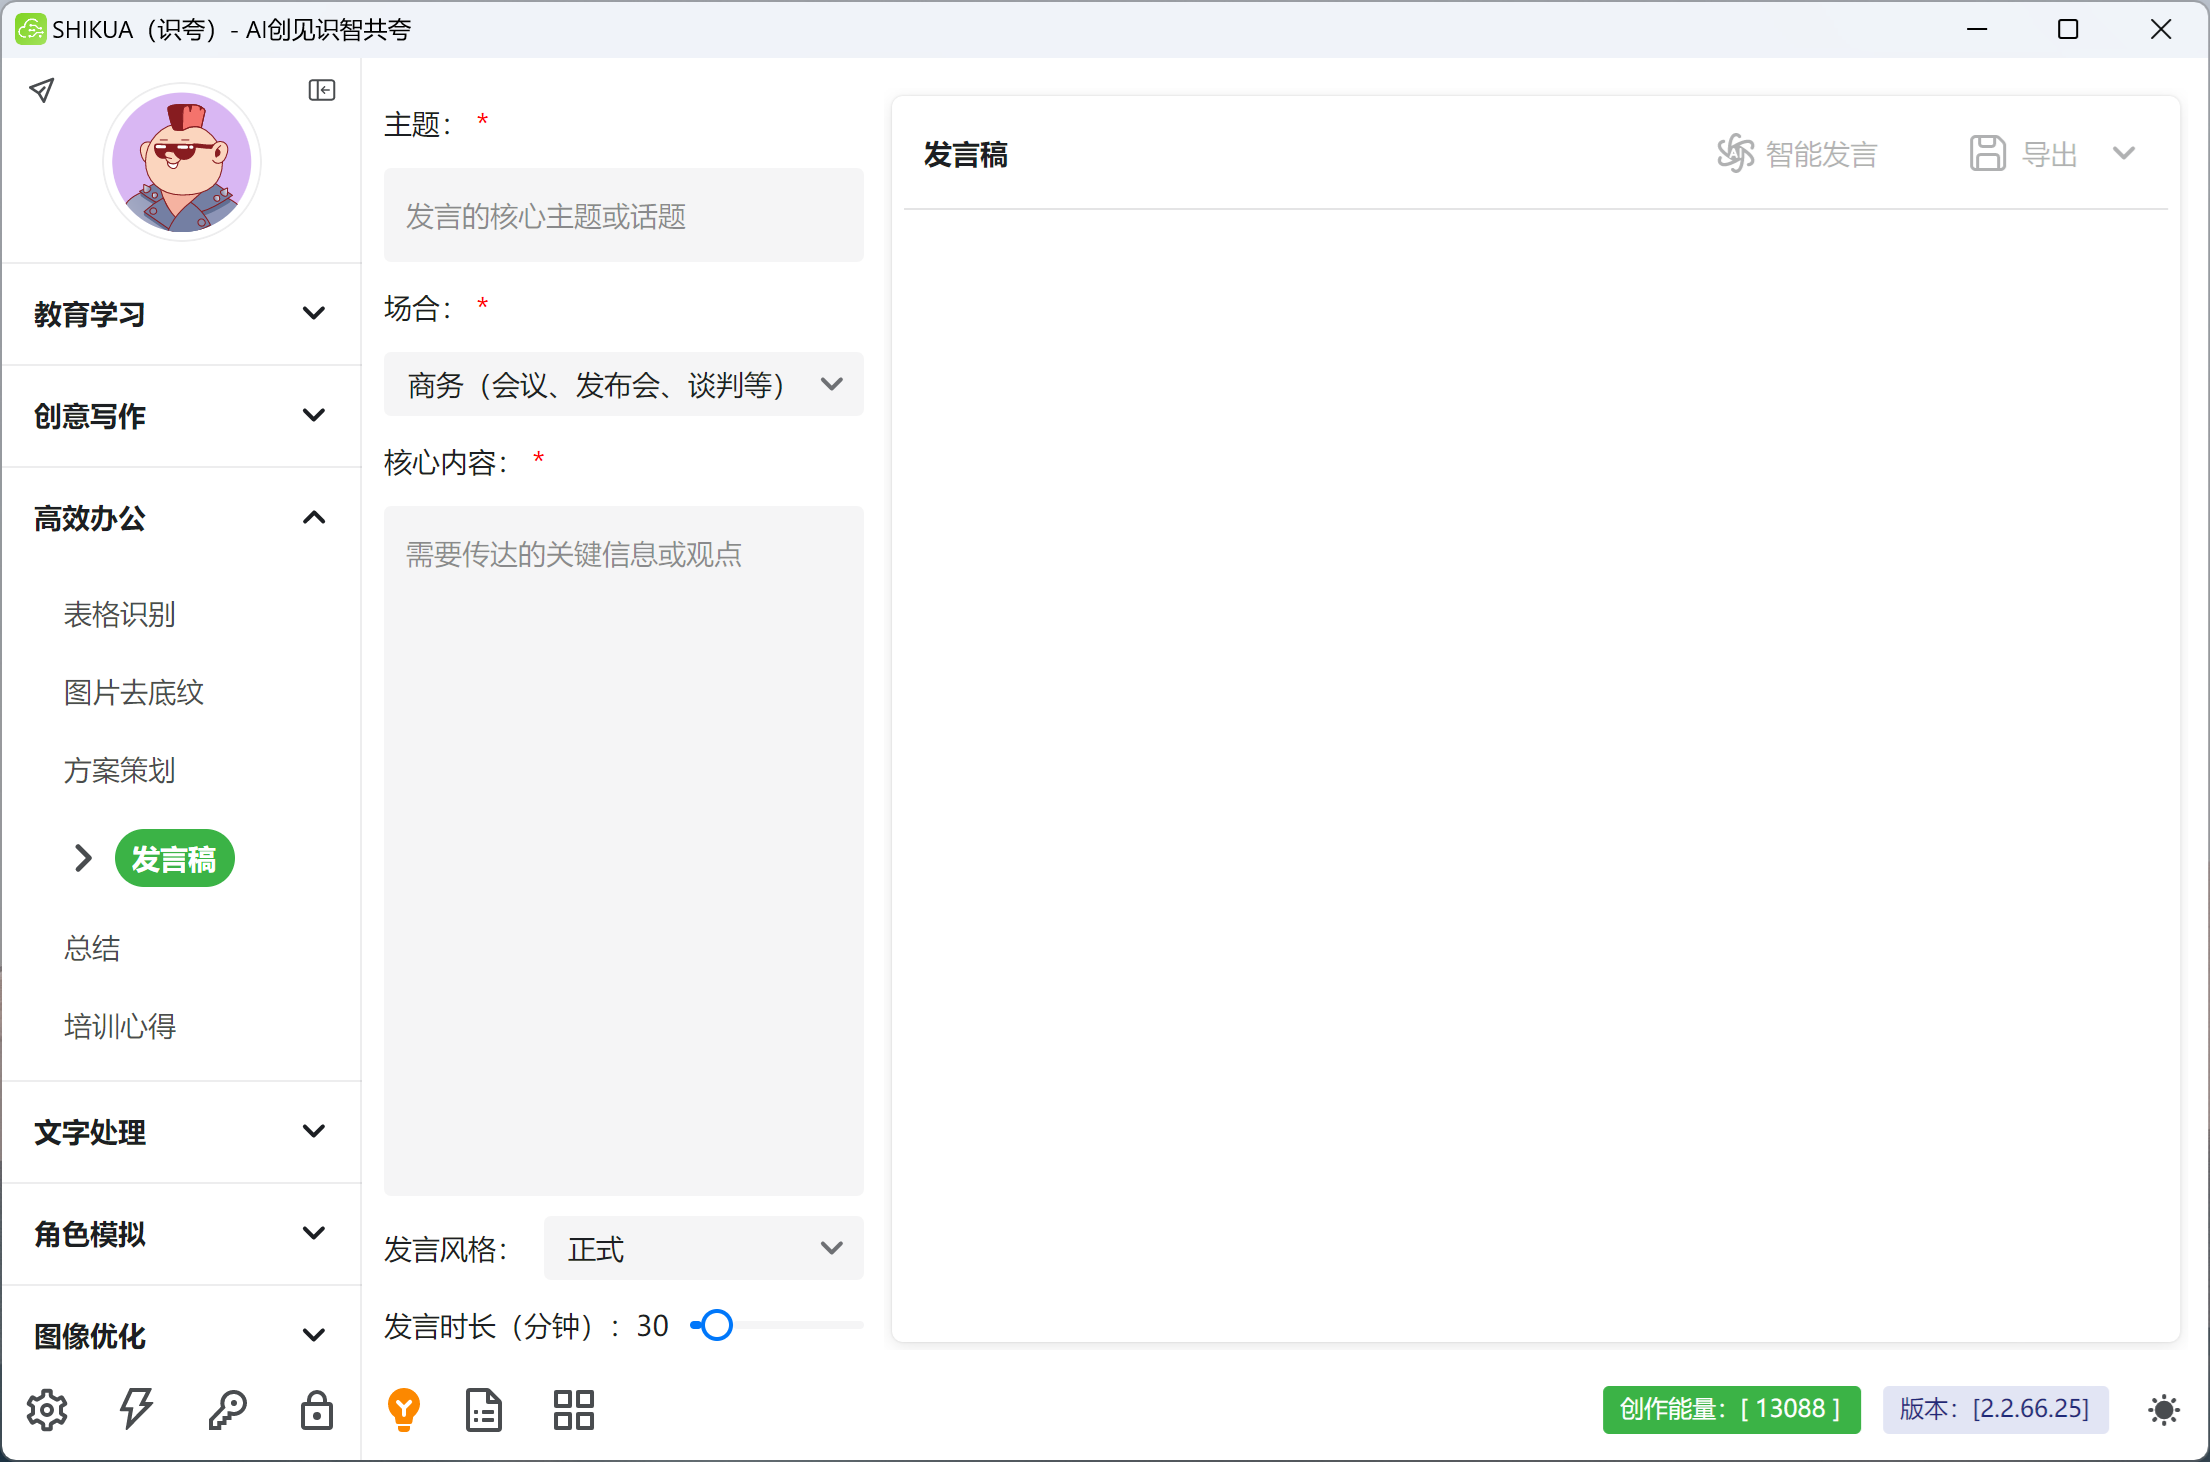Expand the 图像优化 category

(x=182, y=1336)
